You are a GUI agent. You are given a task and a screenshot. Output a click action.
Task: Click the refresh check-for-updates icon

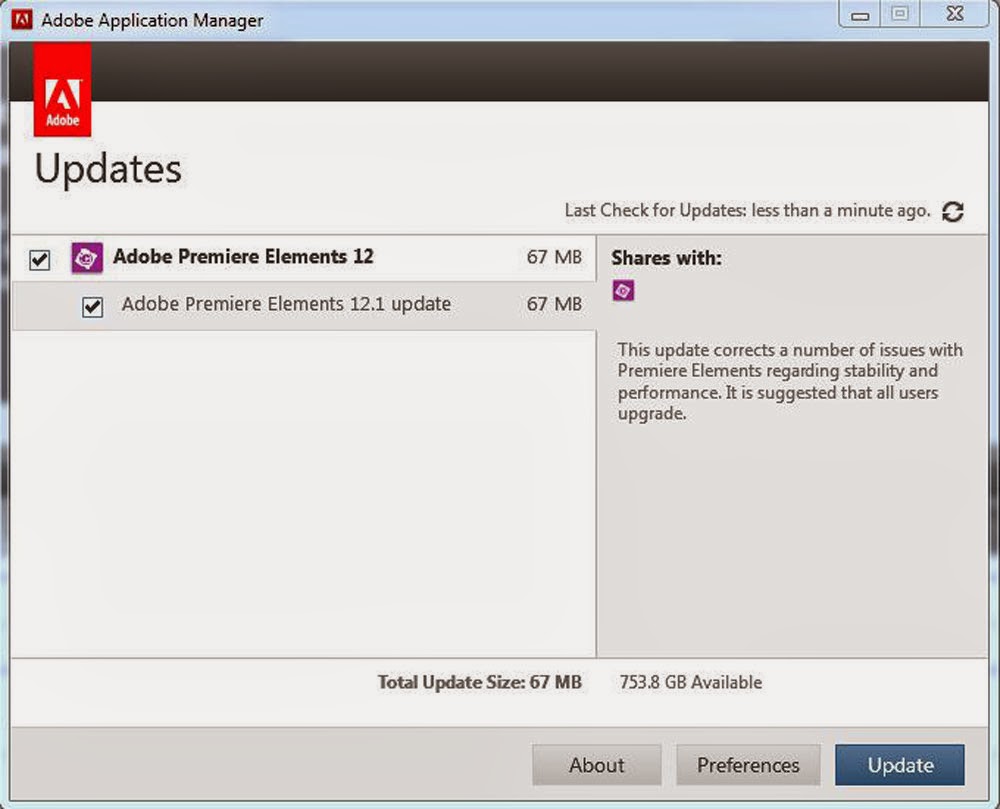point(953,212)
